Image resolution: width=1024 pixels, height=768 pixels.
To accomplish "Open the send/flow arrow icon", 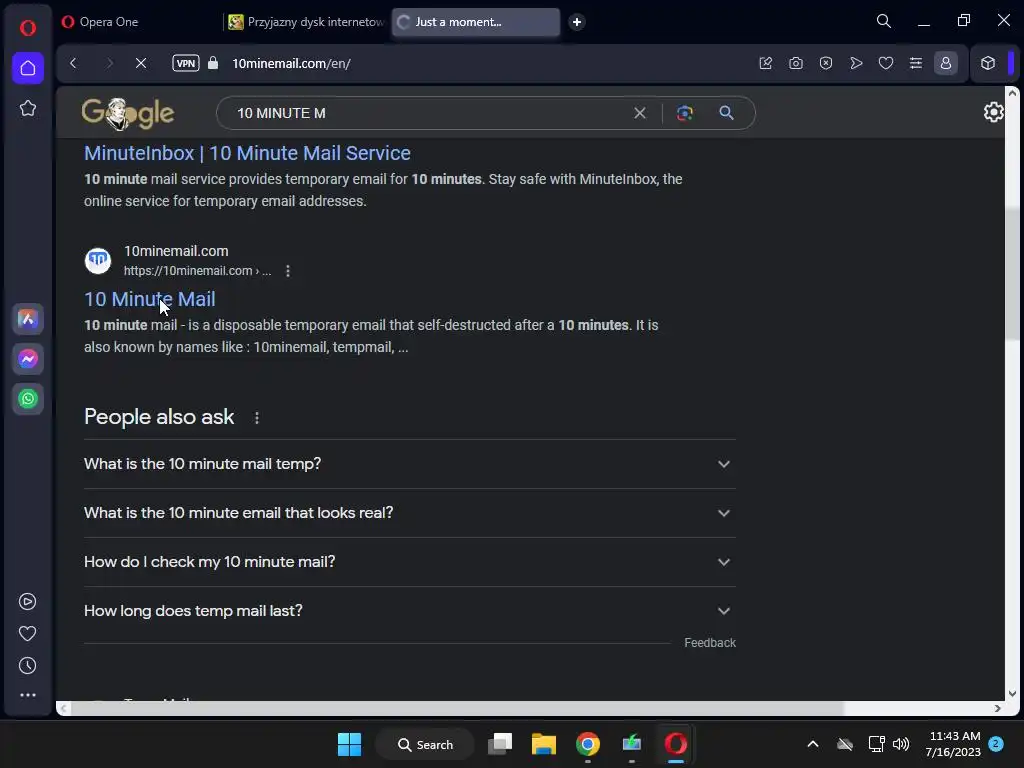I will coord(856,63).
